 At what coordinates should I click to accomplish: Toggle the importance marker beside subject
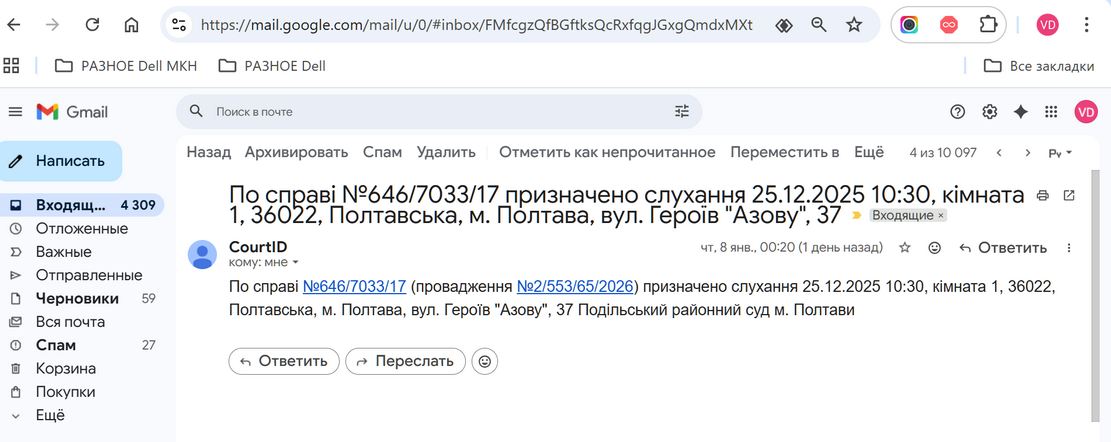coord(857,215)
